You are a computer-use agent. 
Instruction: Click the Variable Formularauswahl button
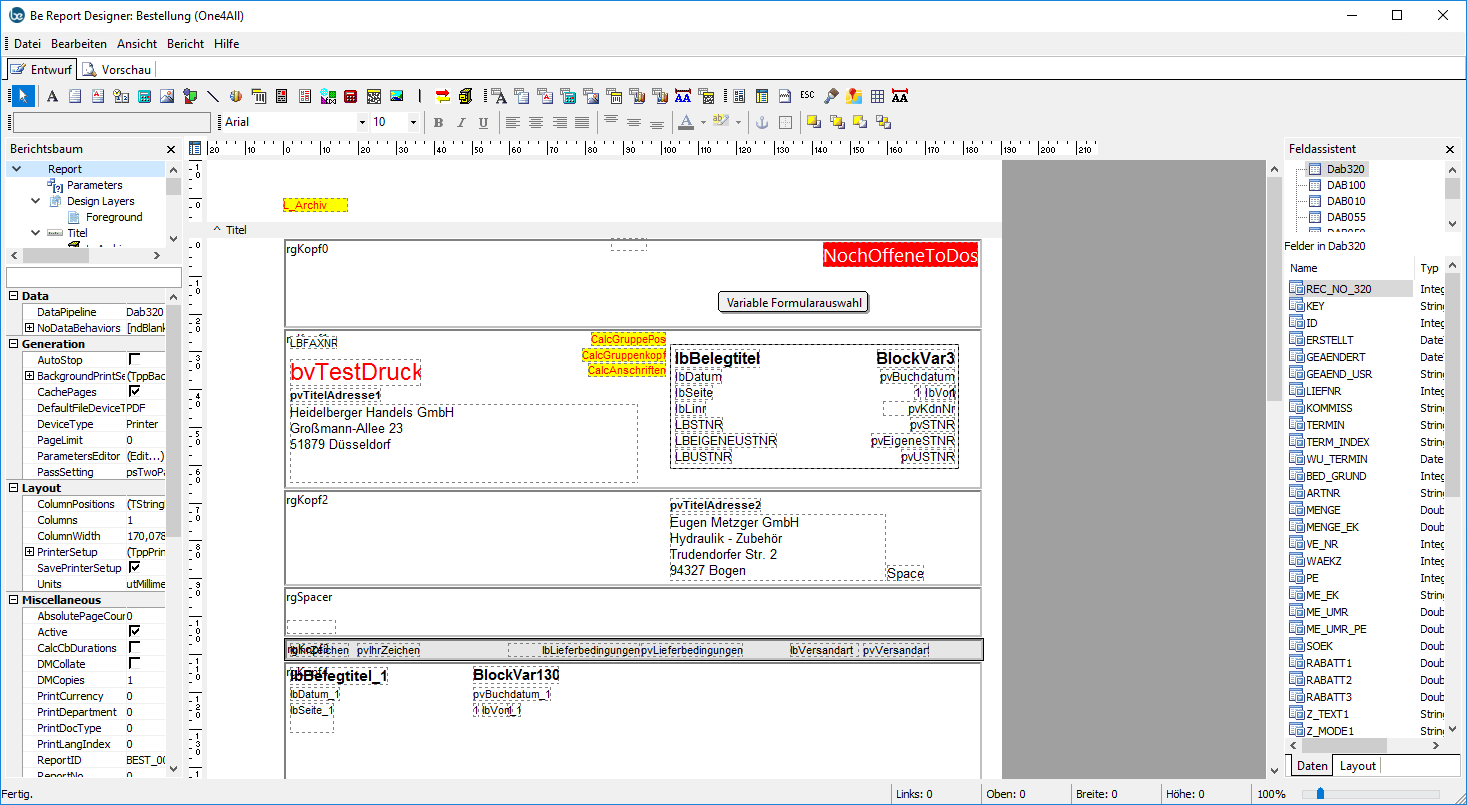click(794, 303)
